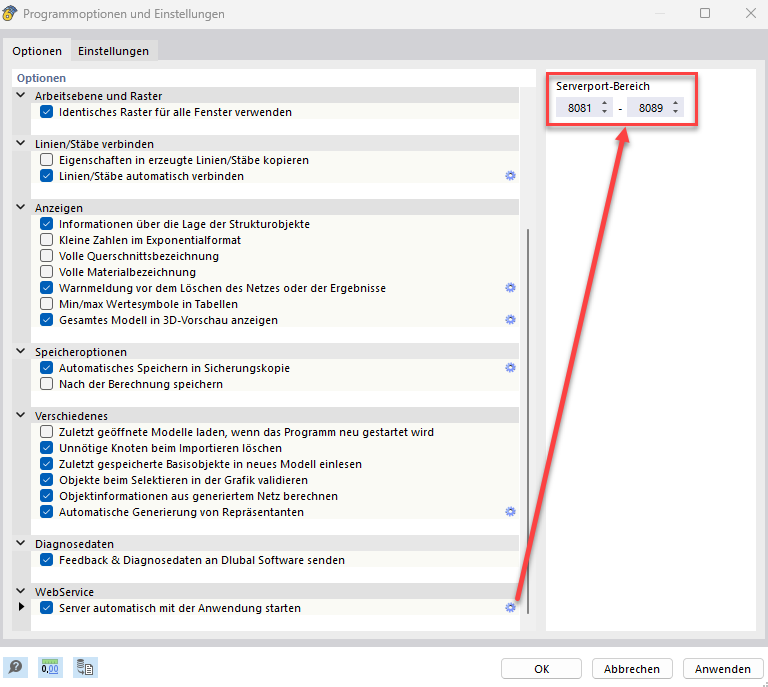Viewport: 768px width, 687px height.
Task: Collapse the Linien/Stäbe verbinden section
Action: 21,143
